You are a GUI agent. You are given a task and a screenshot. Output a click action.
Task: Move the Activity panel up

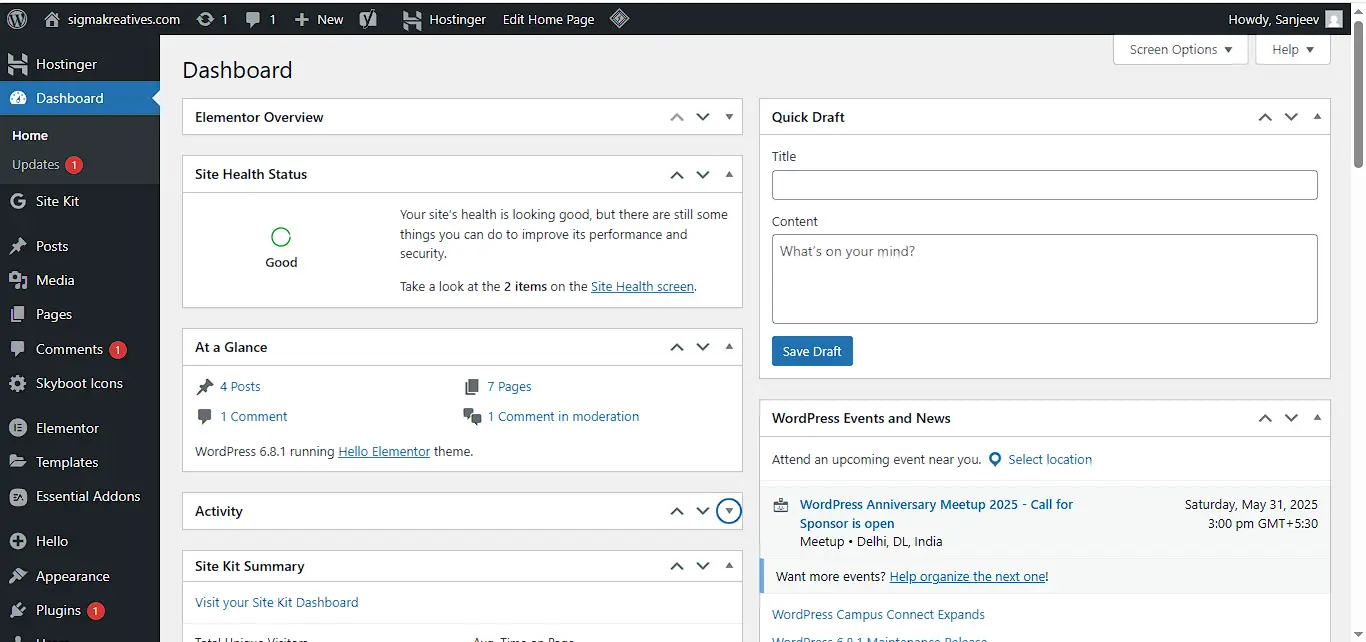point(677,511)
